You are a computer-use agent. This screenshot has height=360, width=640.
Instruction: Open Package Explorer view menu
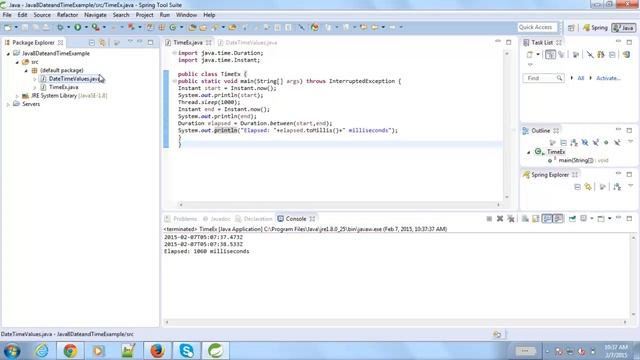click(130, 42)
